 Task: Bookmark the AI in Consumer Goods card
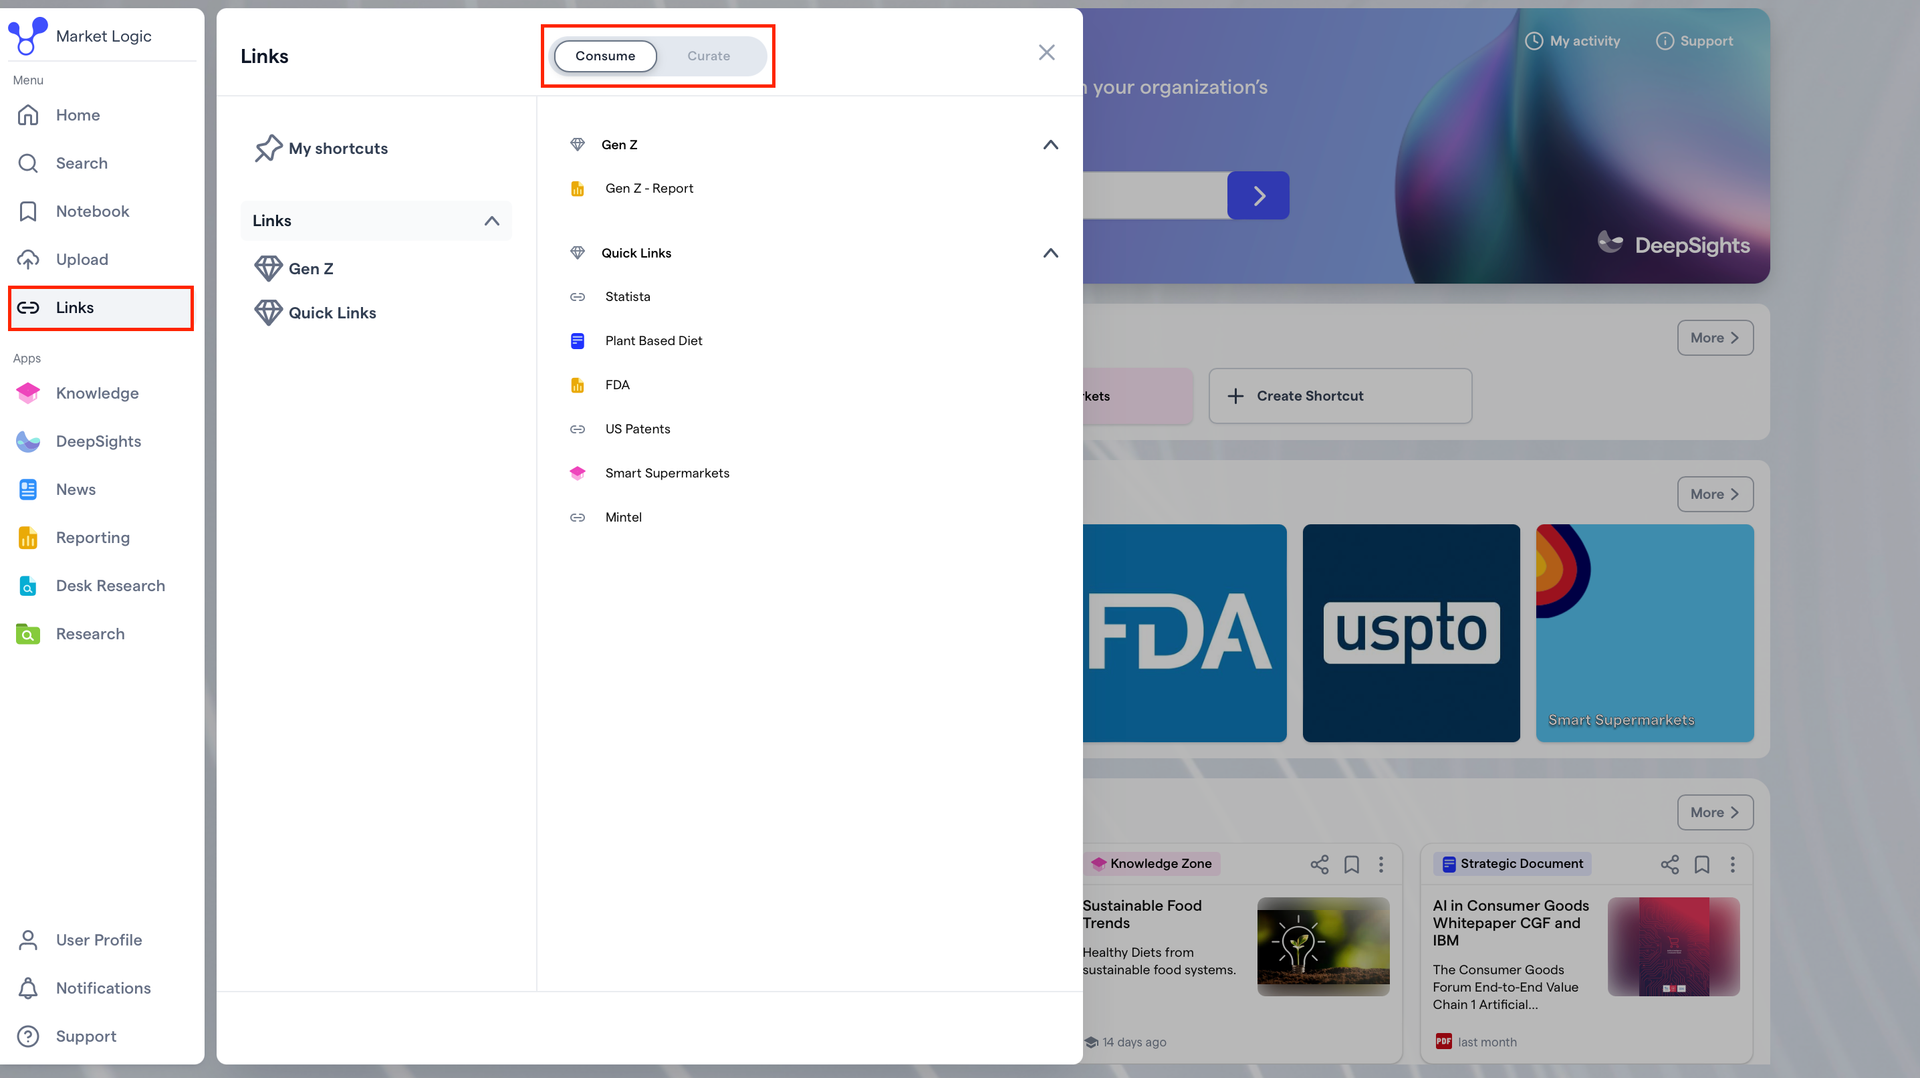pos(1702,864)
